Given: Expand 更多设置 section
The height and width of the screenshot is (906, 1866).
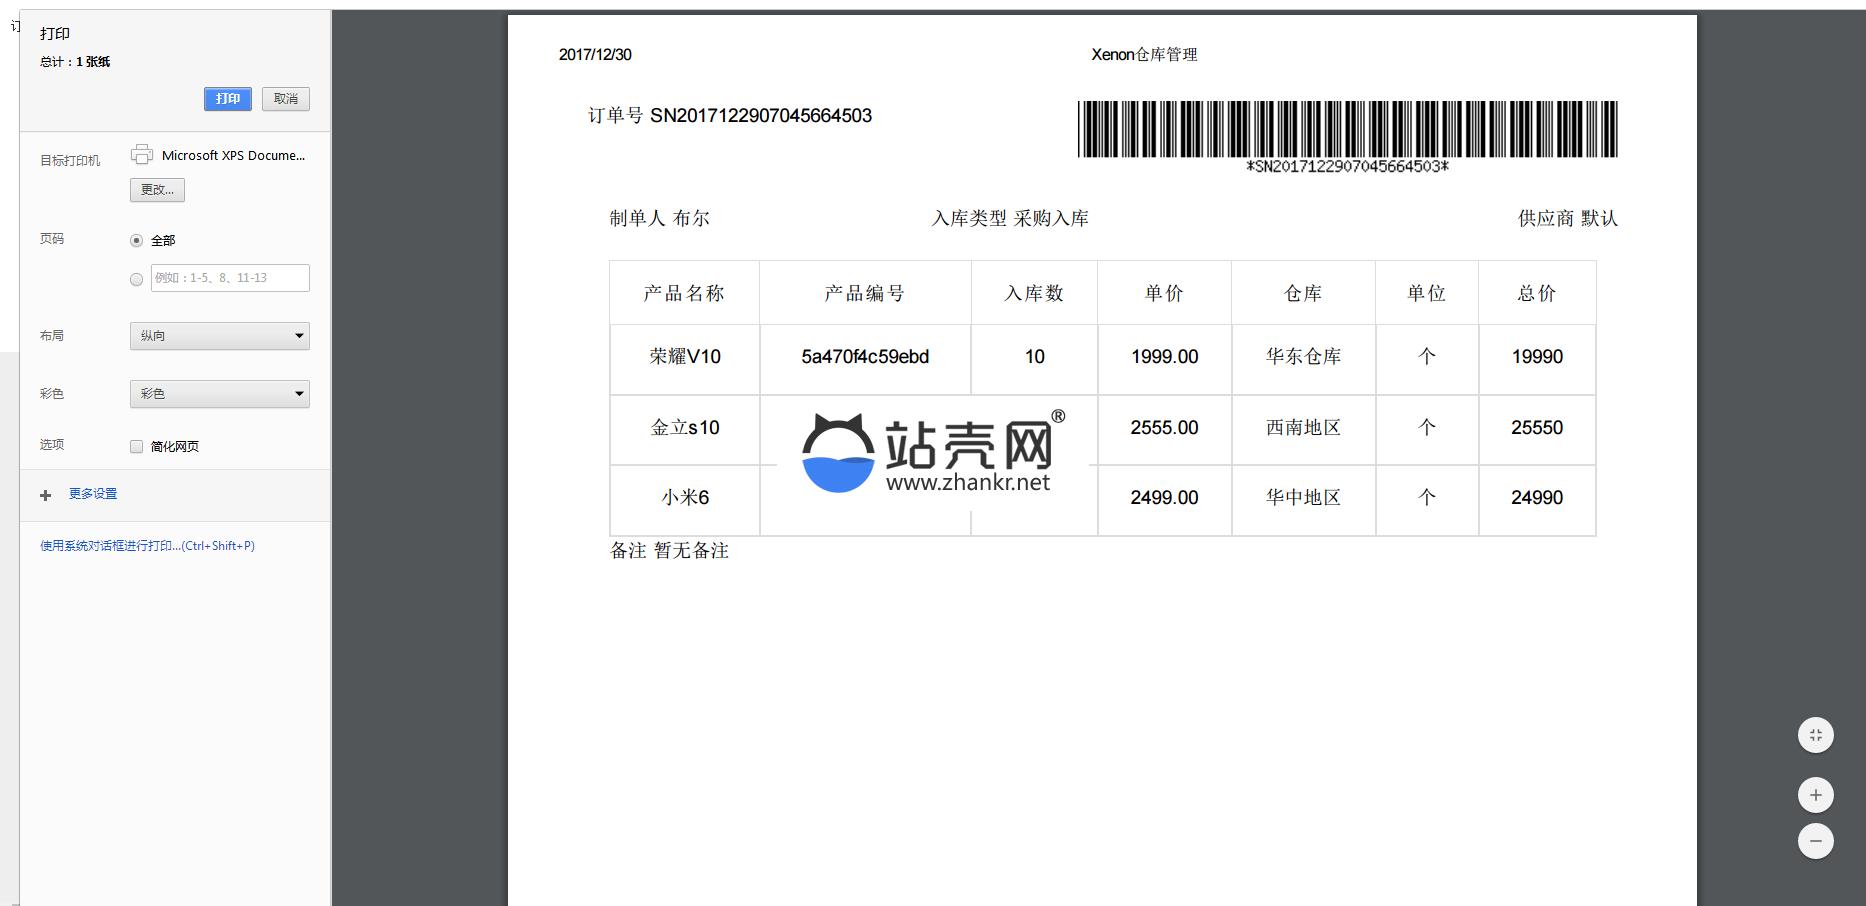Looking at the screenshot, I should (93, 494).
